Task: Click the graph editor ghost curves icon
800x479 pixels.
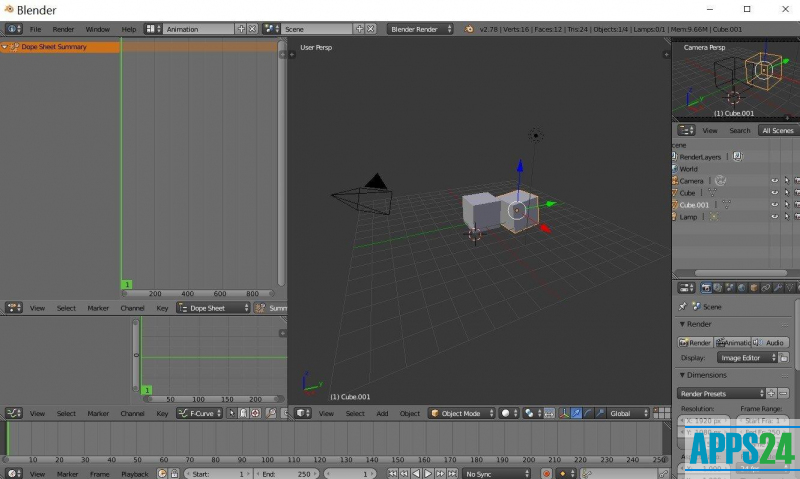Action: tap(243, 413)
